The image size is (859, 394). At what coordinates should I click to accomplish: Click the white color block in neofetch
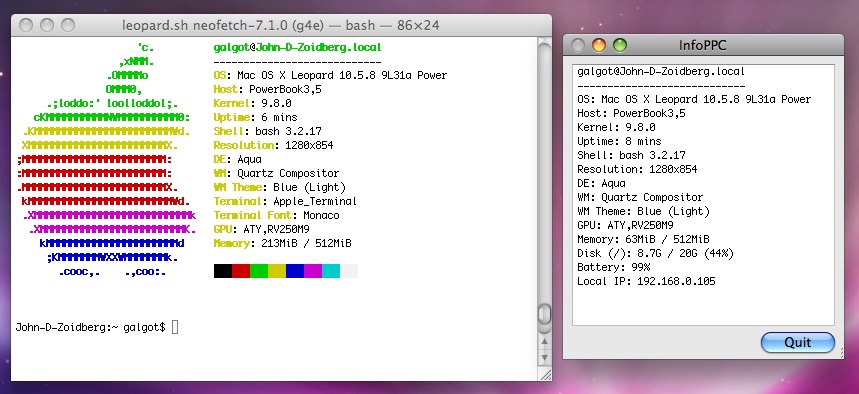tap(349, 271)
